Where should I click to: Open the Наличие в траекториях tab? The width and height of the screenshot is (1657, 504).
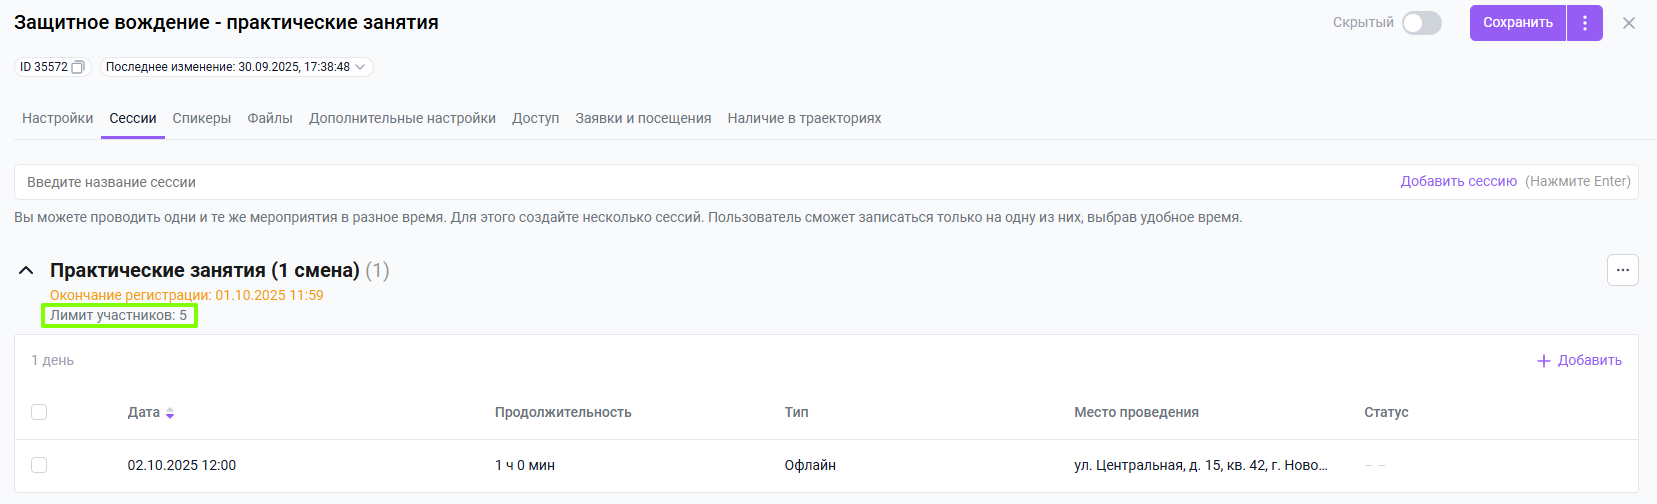click(804, 118)
